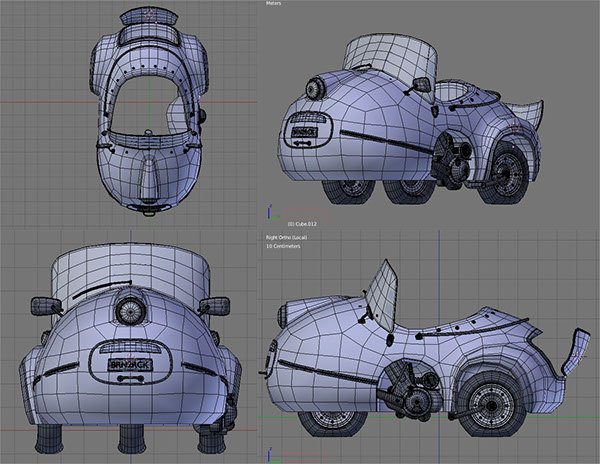The image size is (600, 464).
Task: Click the 'Right Ortho (Local)' viewport label
Action: (x=289, y=236)
